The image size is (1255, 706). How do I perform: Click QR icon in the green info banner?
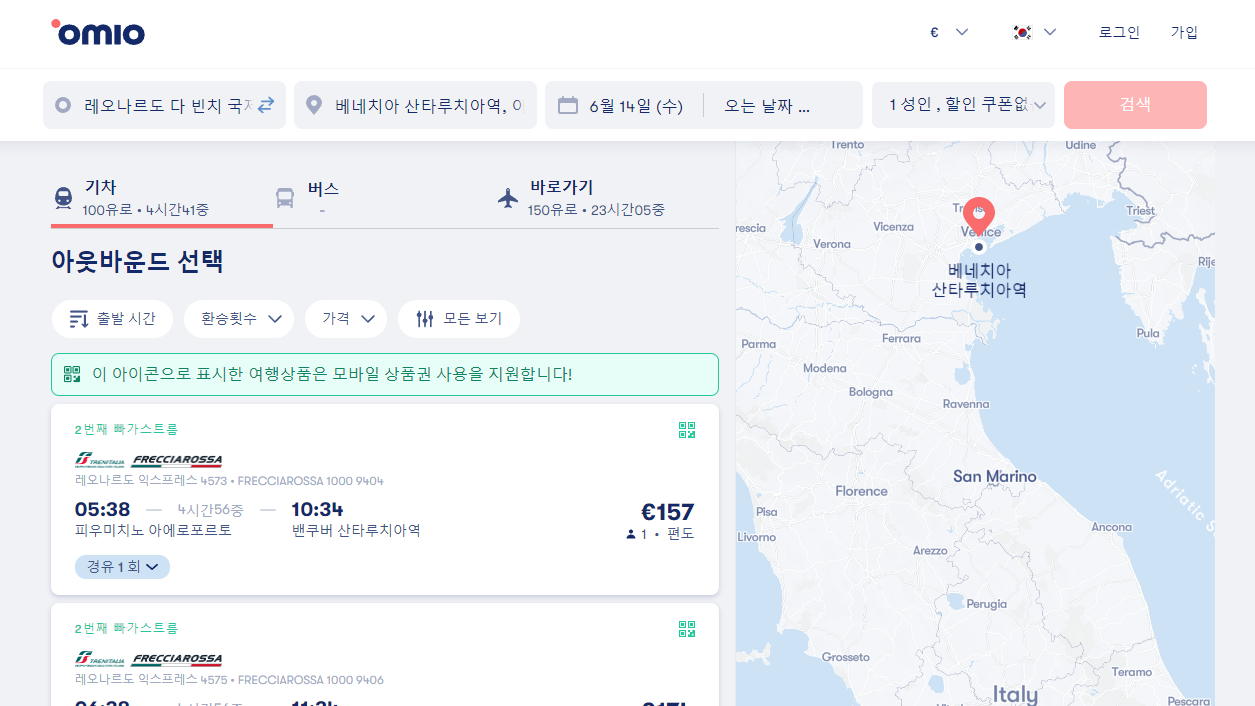(72, 374)
